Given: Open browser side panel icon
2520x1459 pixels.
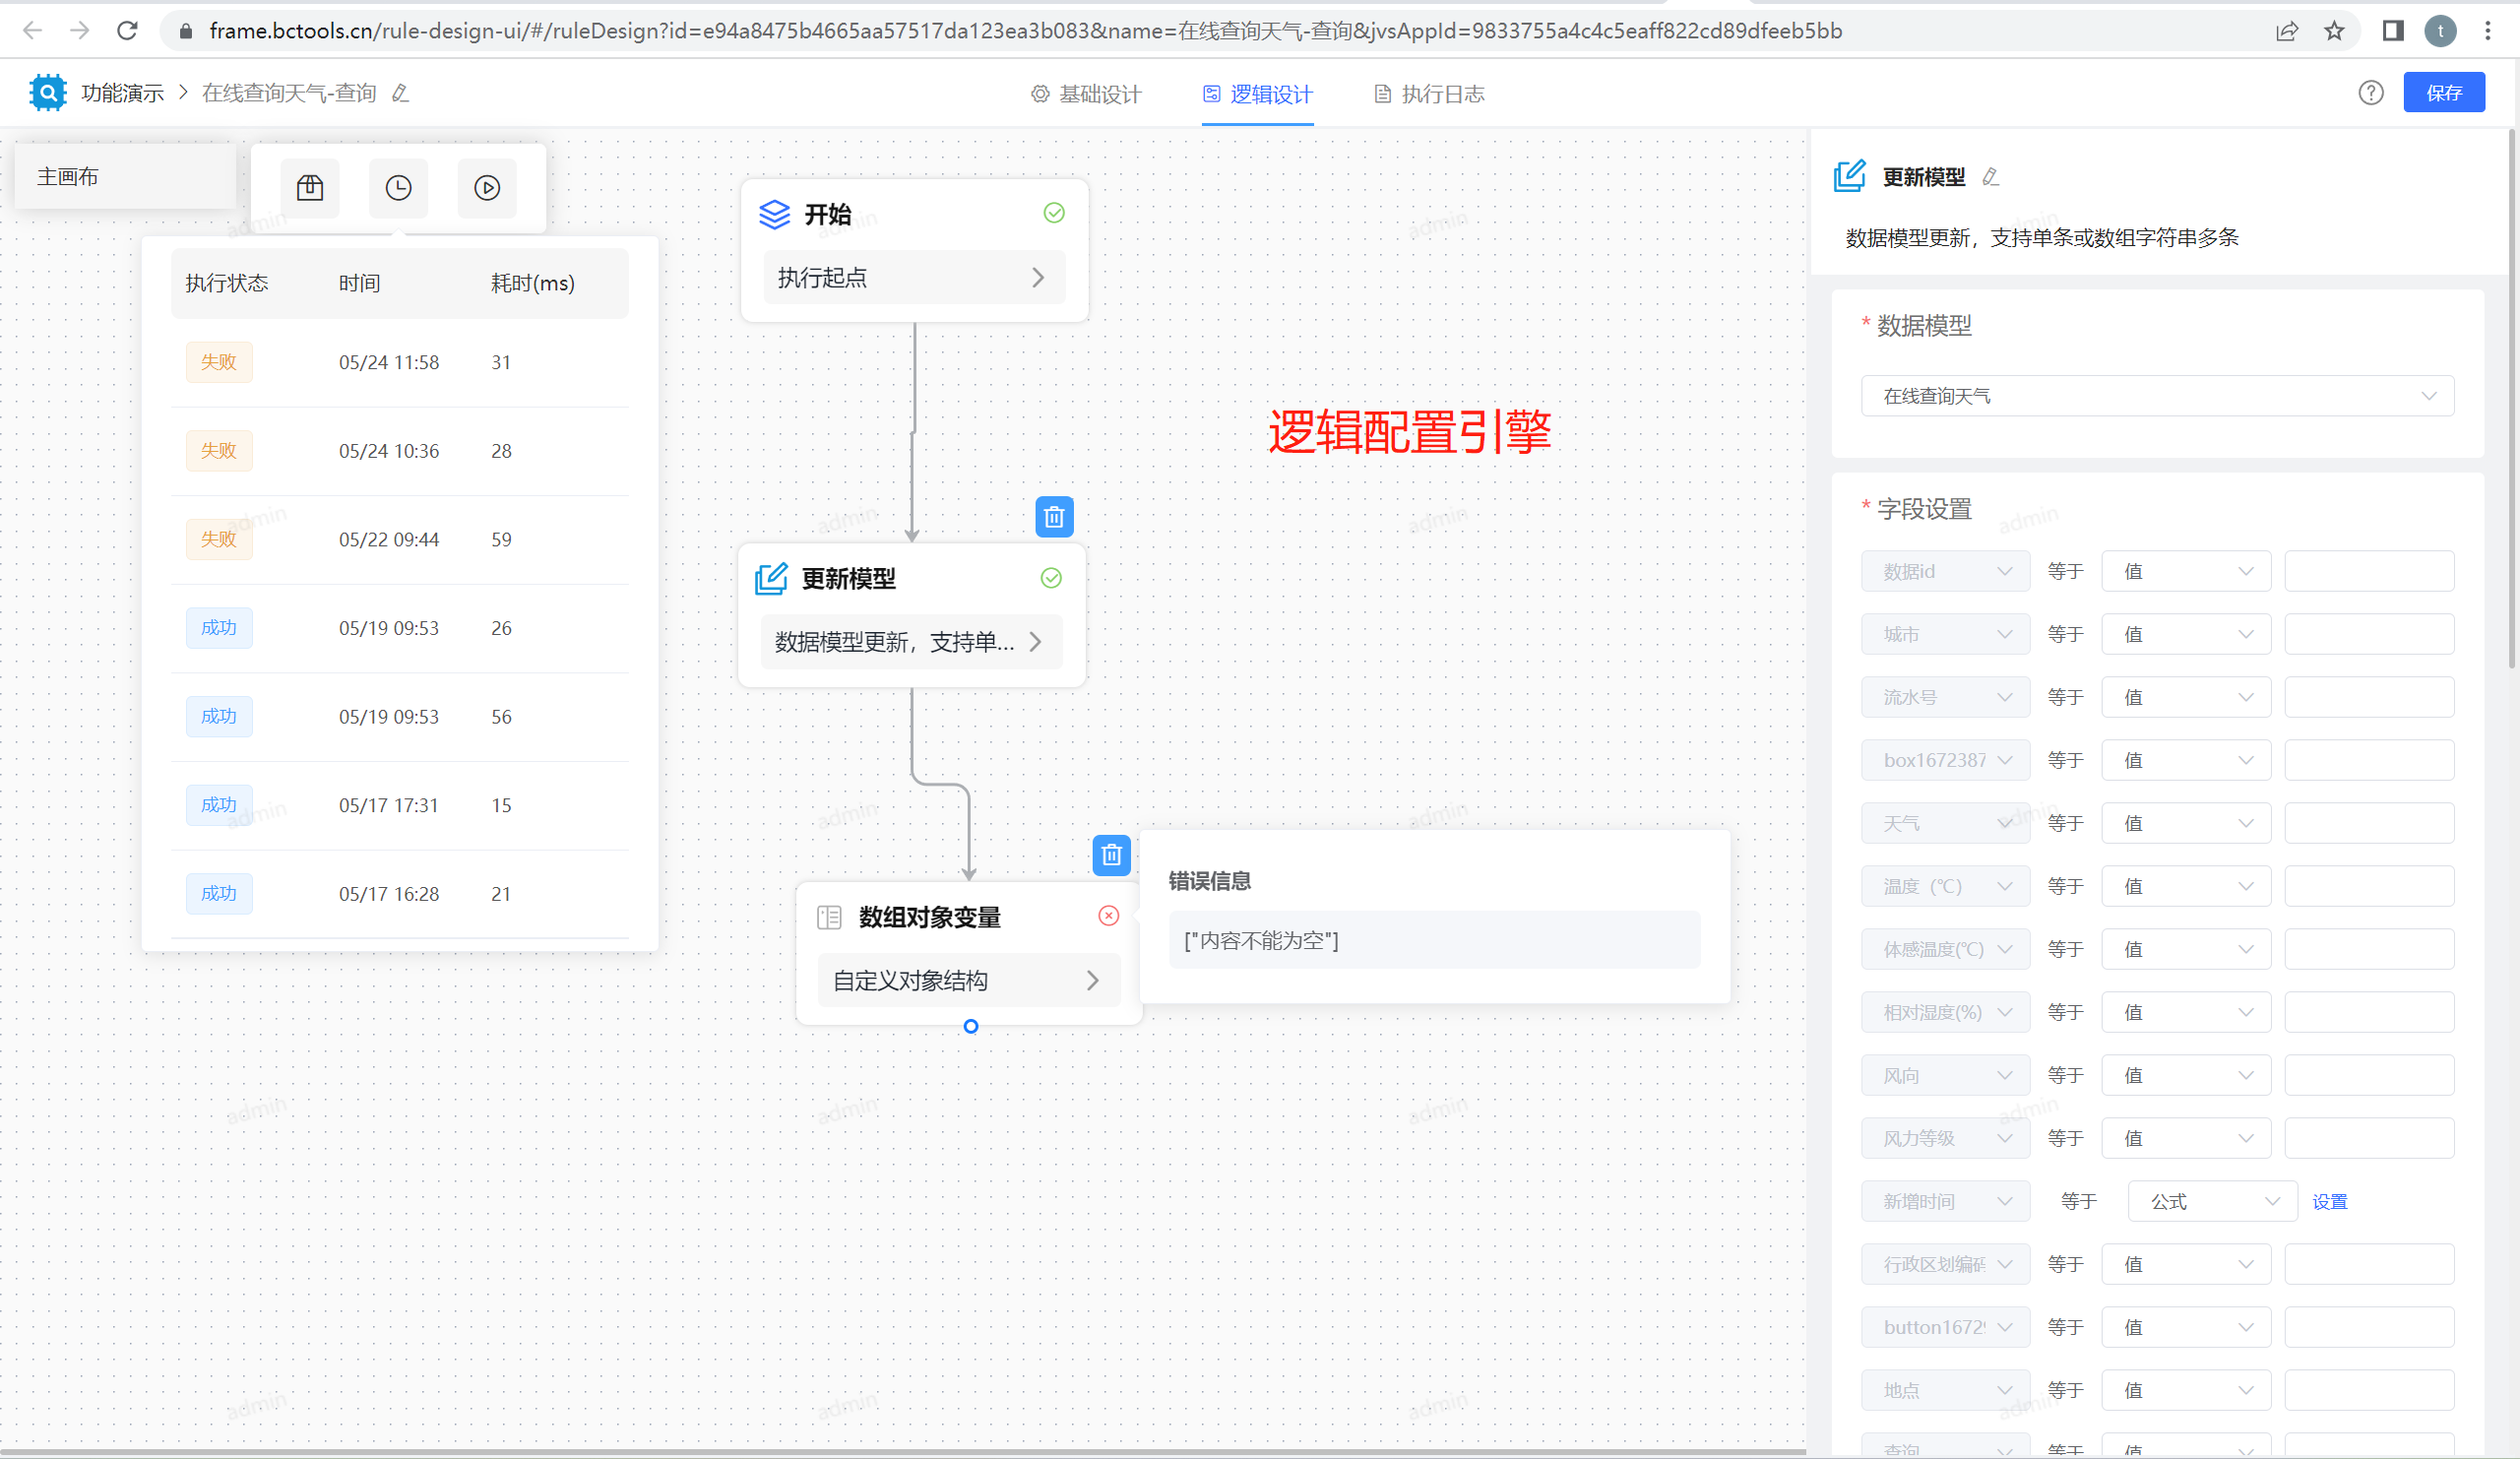Looking at the screenshot, I should click(x=2393, y=30).
